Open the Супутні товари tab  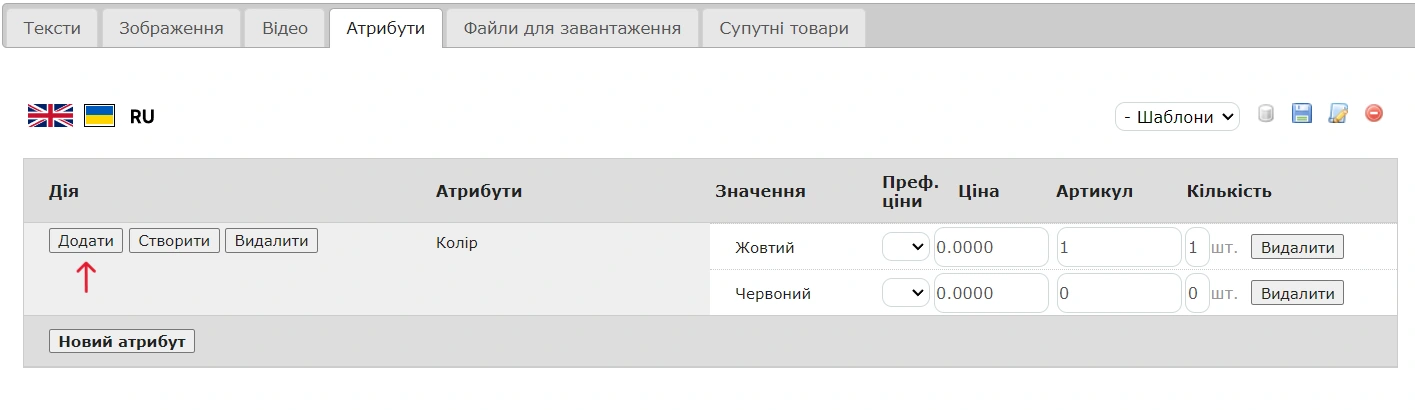[783, 29]
